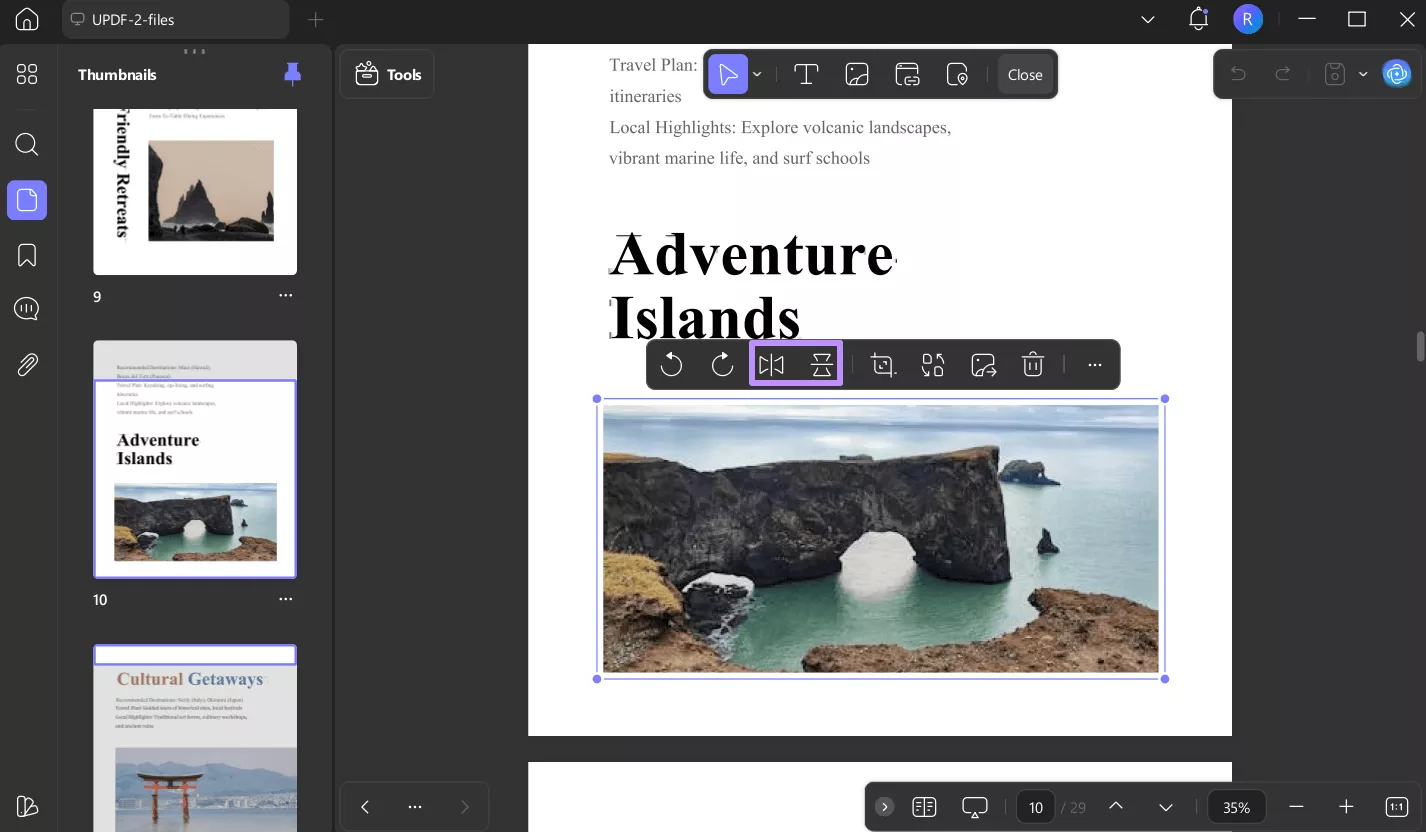1426x832 pixels.
Task: Unpin the Thumbnails panel
Action: (292, 73)
